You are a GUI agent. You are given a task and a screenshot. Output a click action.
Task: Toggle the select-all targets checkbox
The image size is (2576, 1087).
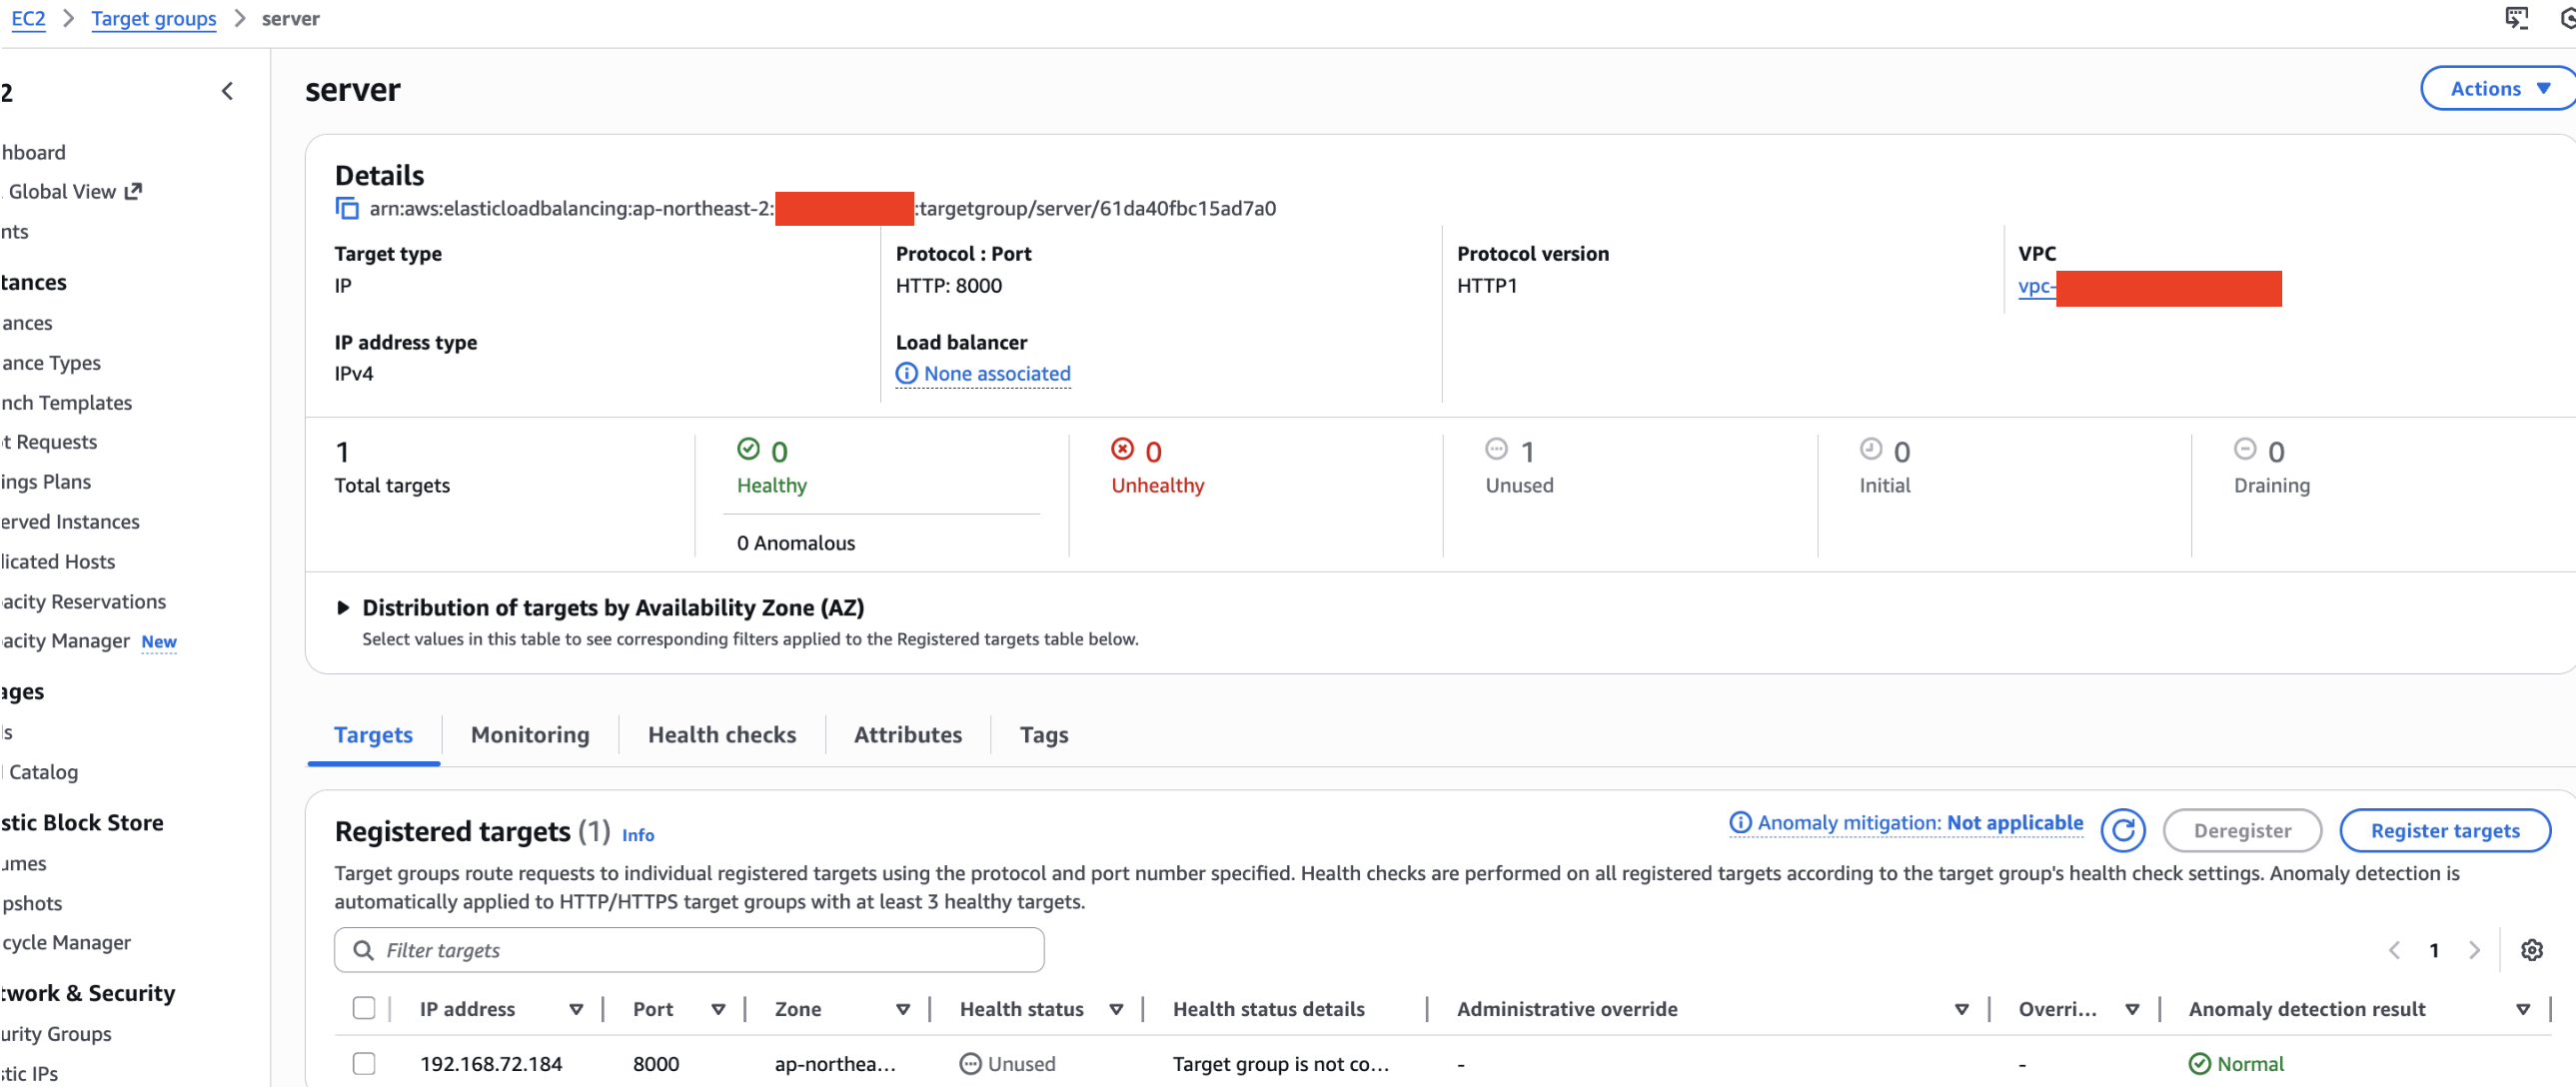coord(364,1008)
